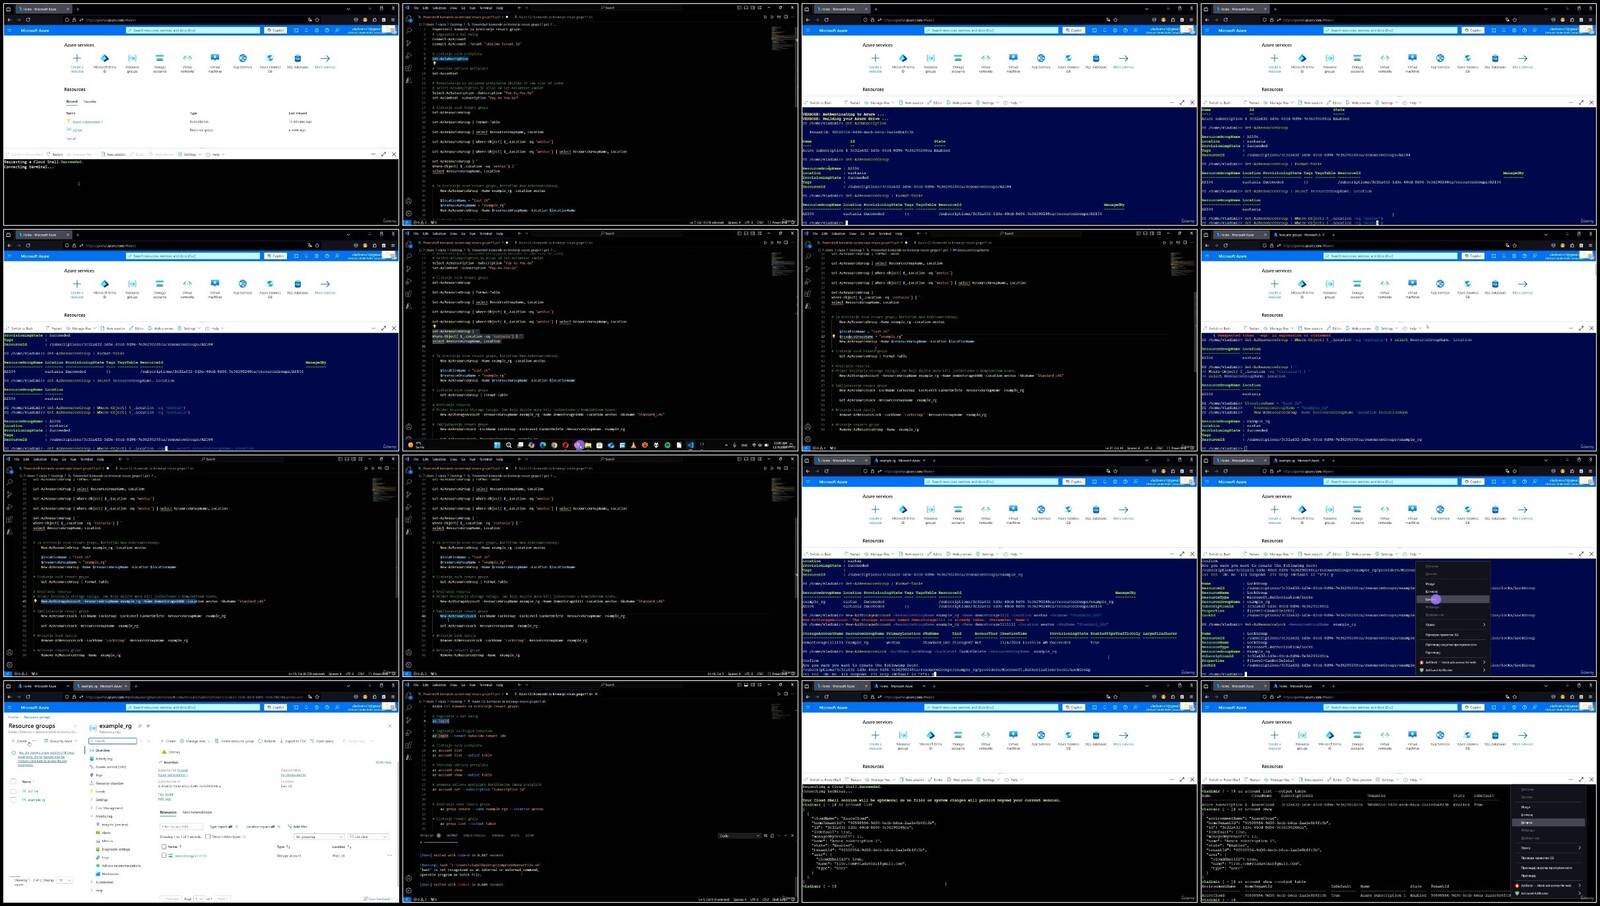Click Delete resource group in example_rg toolbar

click(x=235, y=741)
